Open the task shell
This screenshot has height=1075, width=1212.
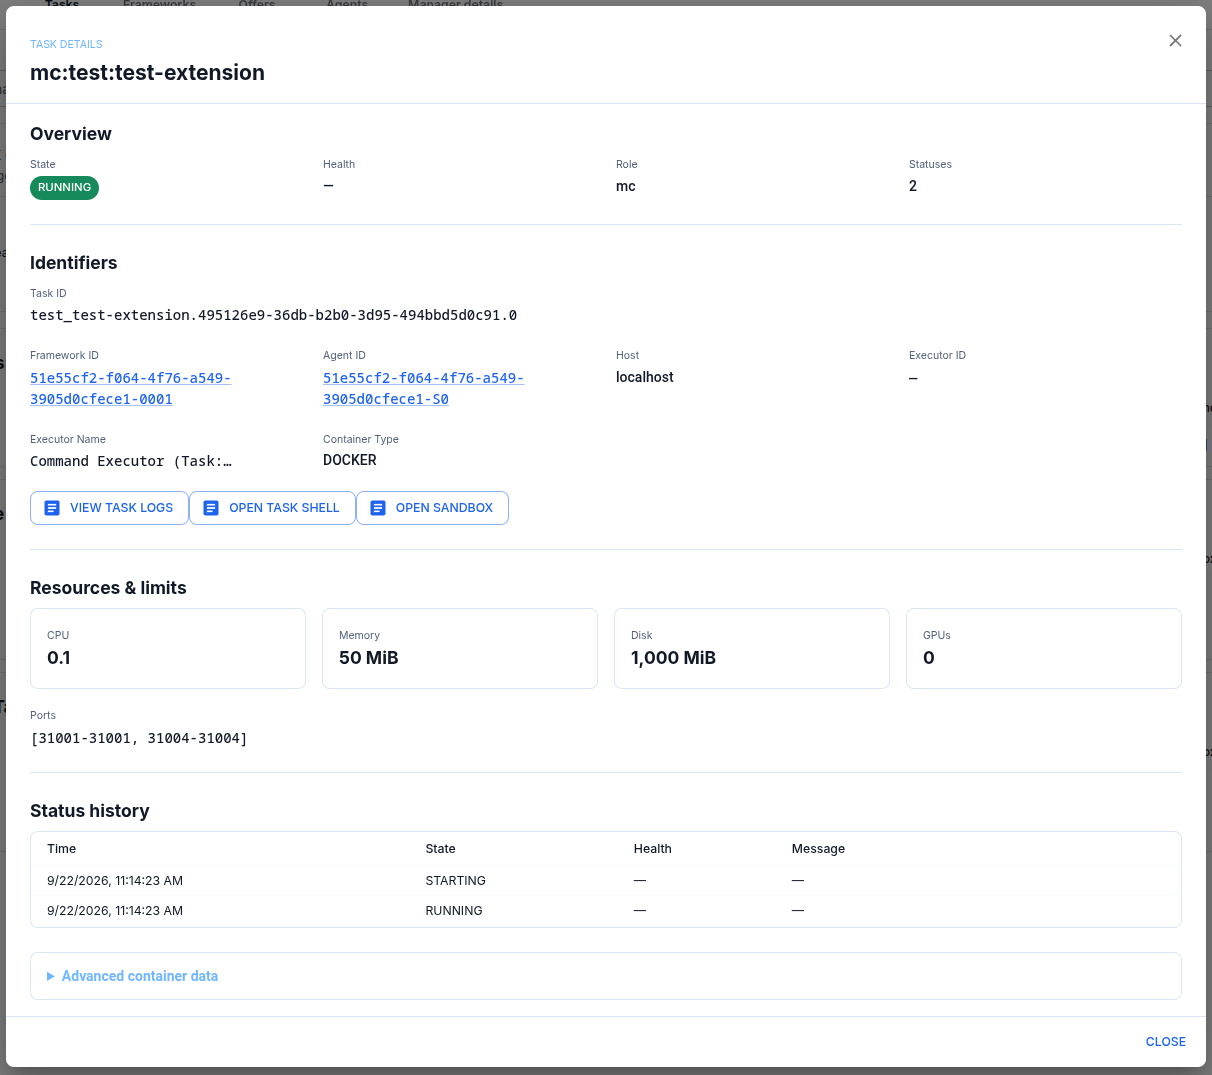click(272, 508)
